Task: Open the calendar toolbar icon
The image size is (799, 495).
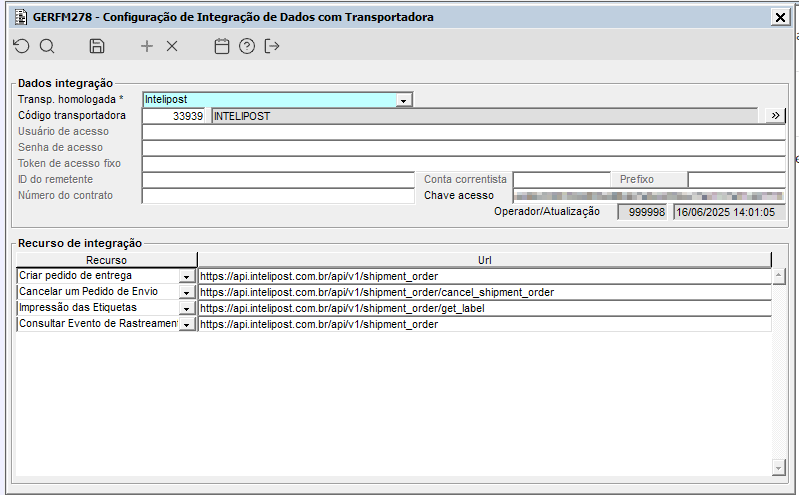Action: point(222,46)
